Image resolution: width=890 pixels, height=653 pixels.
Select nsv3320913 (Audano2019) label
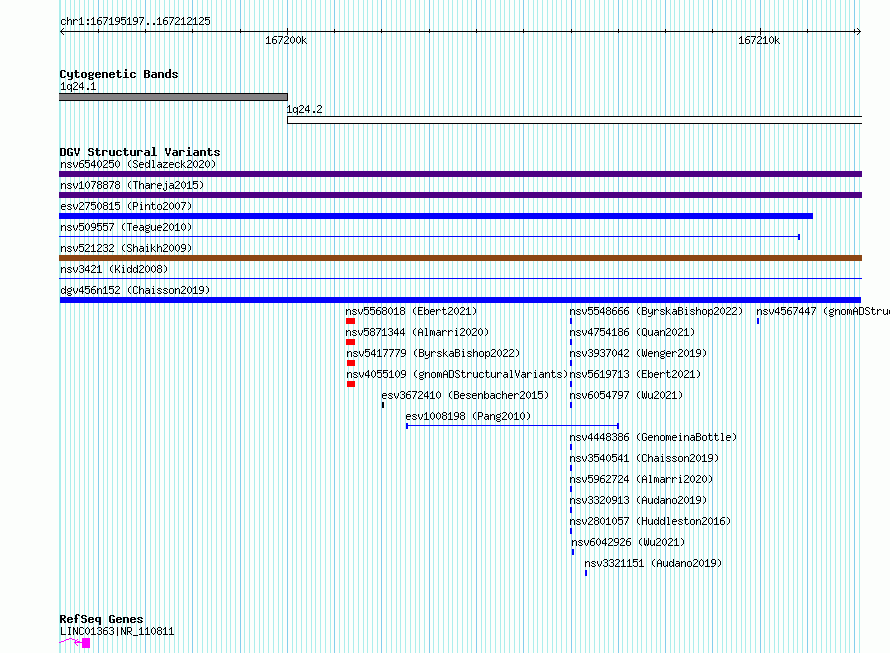tap(638, 500)
